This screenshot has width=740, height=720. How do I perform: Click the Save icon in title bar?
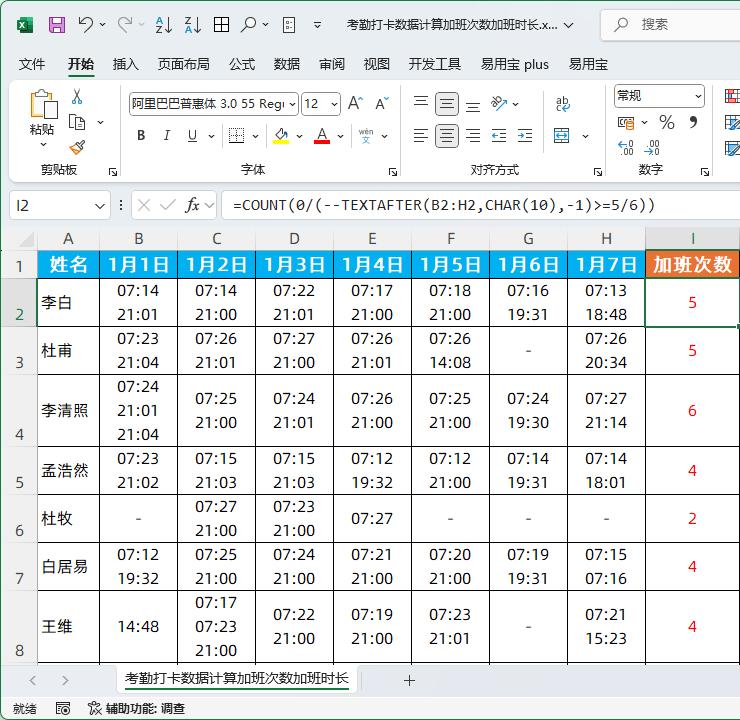[57, 25]
